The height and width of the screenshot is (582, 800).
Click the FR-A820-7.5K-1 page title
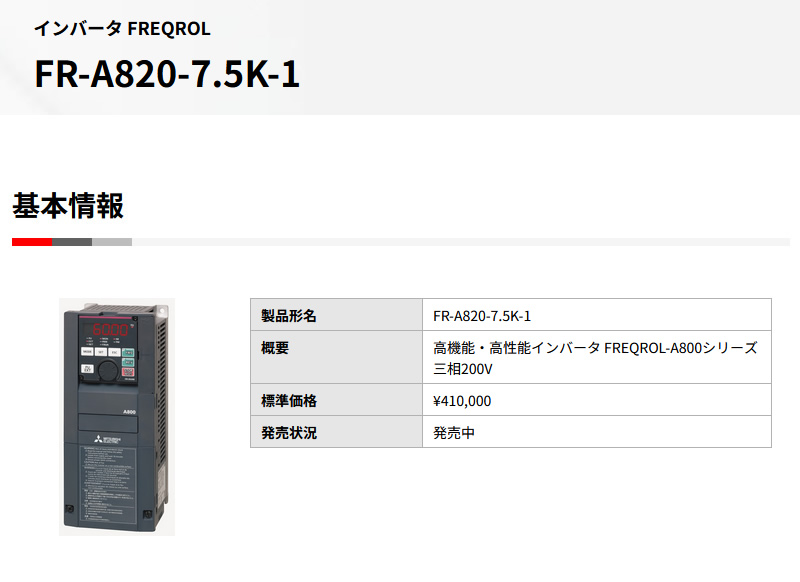(167, 74)
